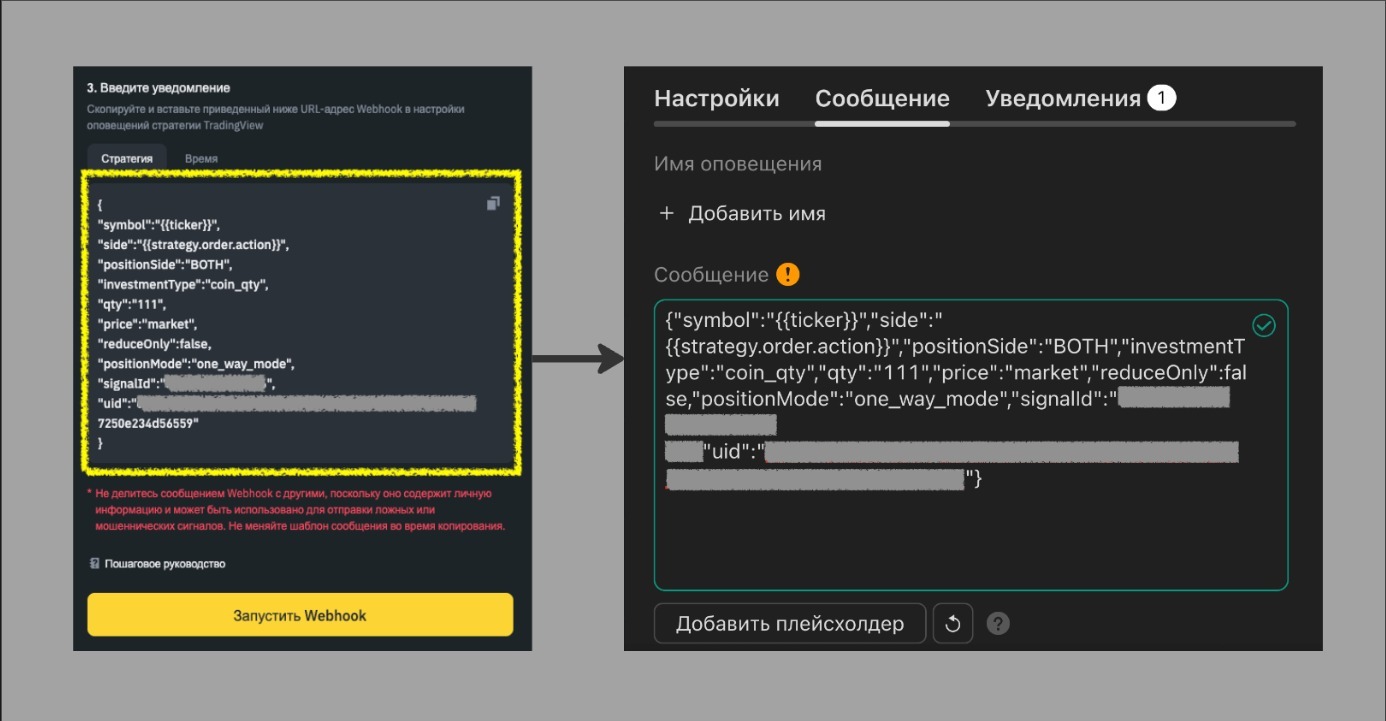
Task: Click the reset arrow icon button
Action: point(952,624)
